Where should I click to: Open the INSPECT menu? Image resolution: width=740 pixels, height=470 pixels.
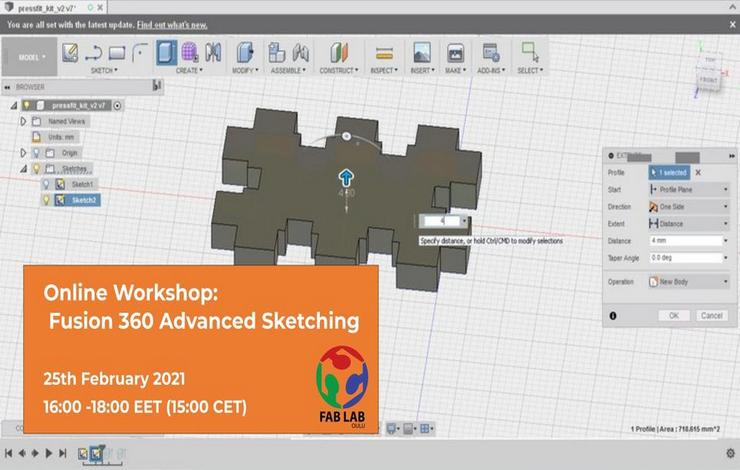384,70
